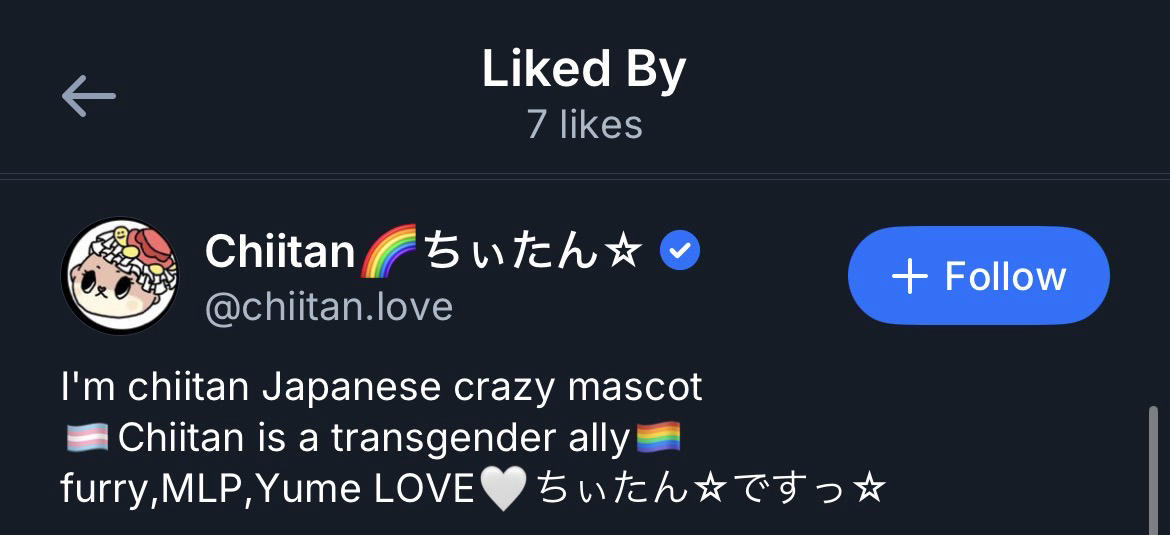Go back using the left arrow

click(x=89, y=97)
